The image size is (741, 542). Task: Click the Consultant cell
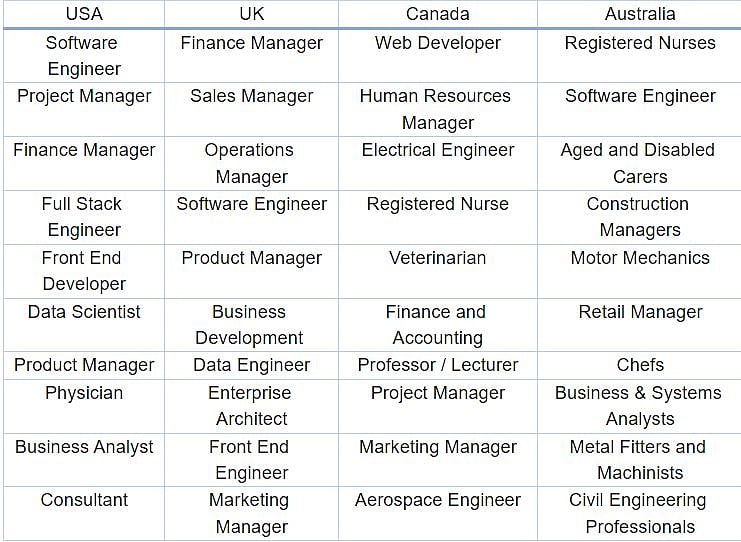pyautogui.click(x=83, y=500)
